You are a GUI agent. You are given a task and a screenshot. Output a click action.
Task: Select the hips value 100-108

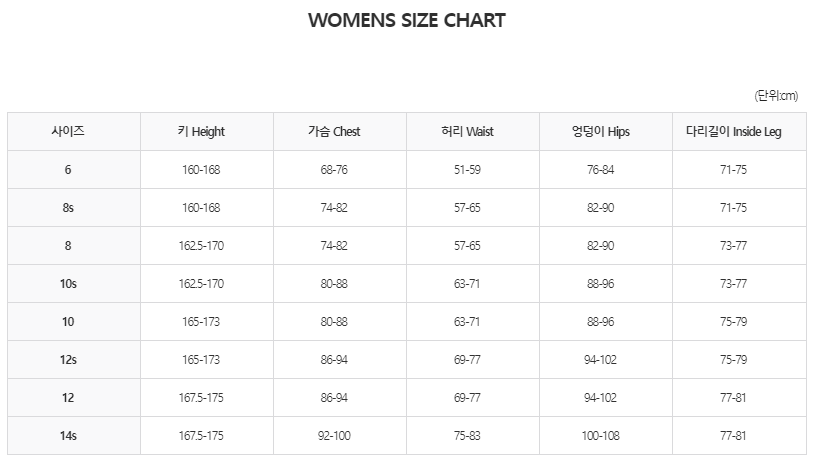pos(600,436)
